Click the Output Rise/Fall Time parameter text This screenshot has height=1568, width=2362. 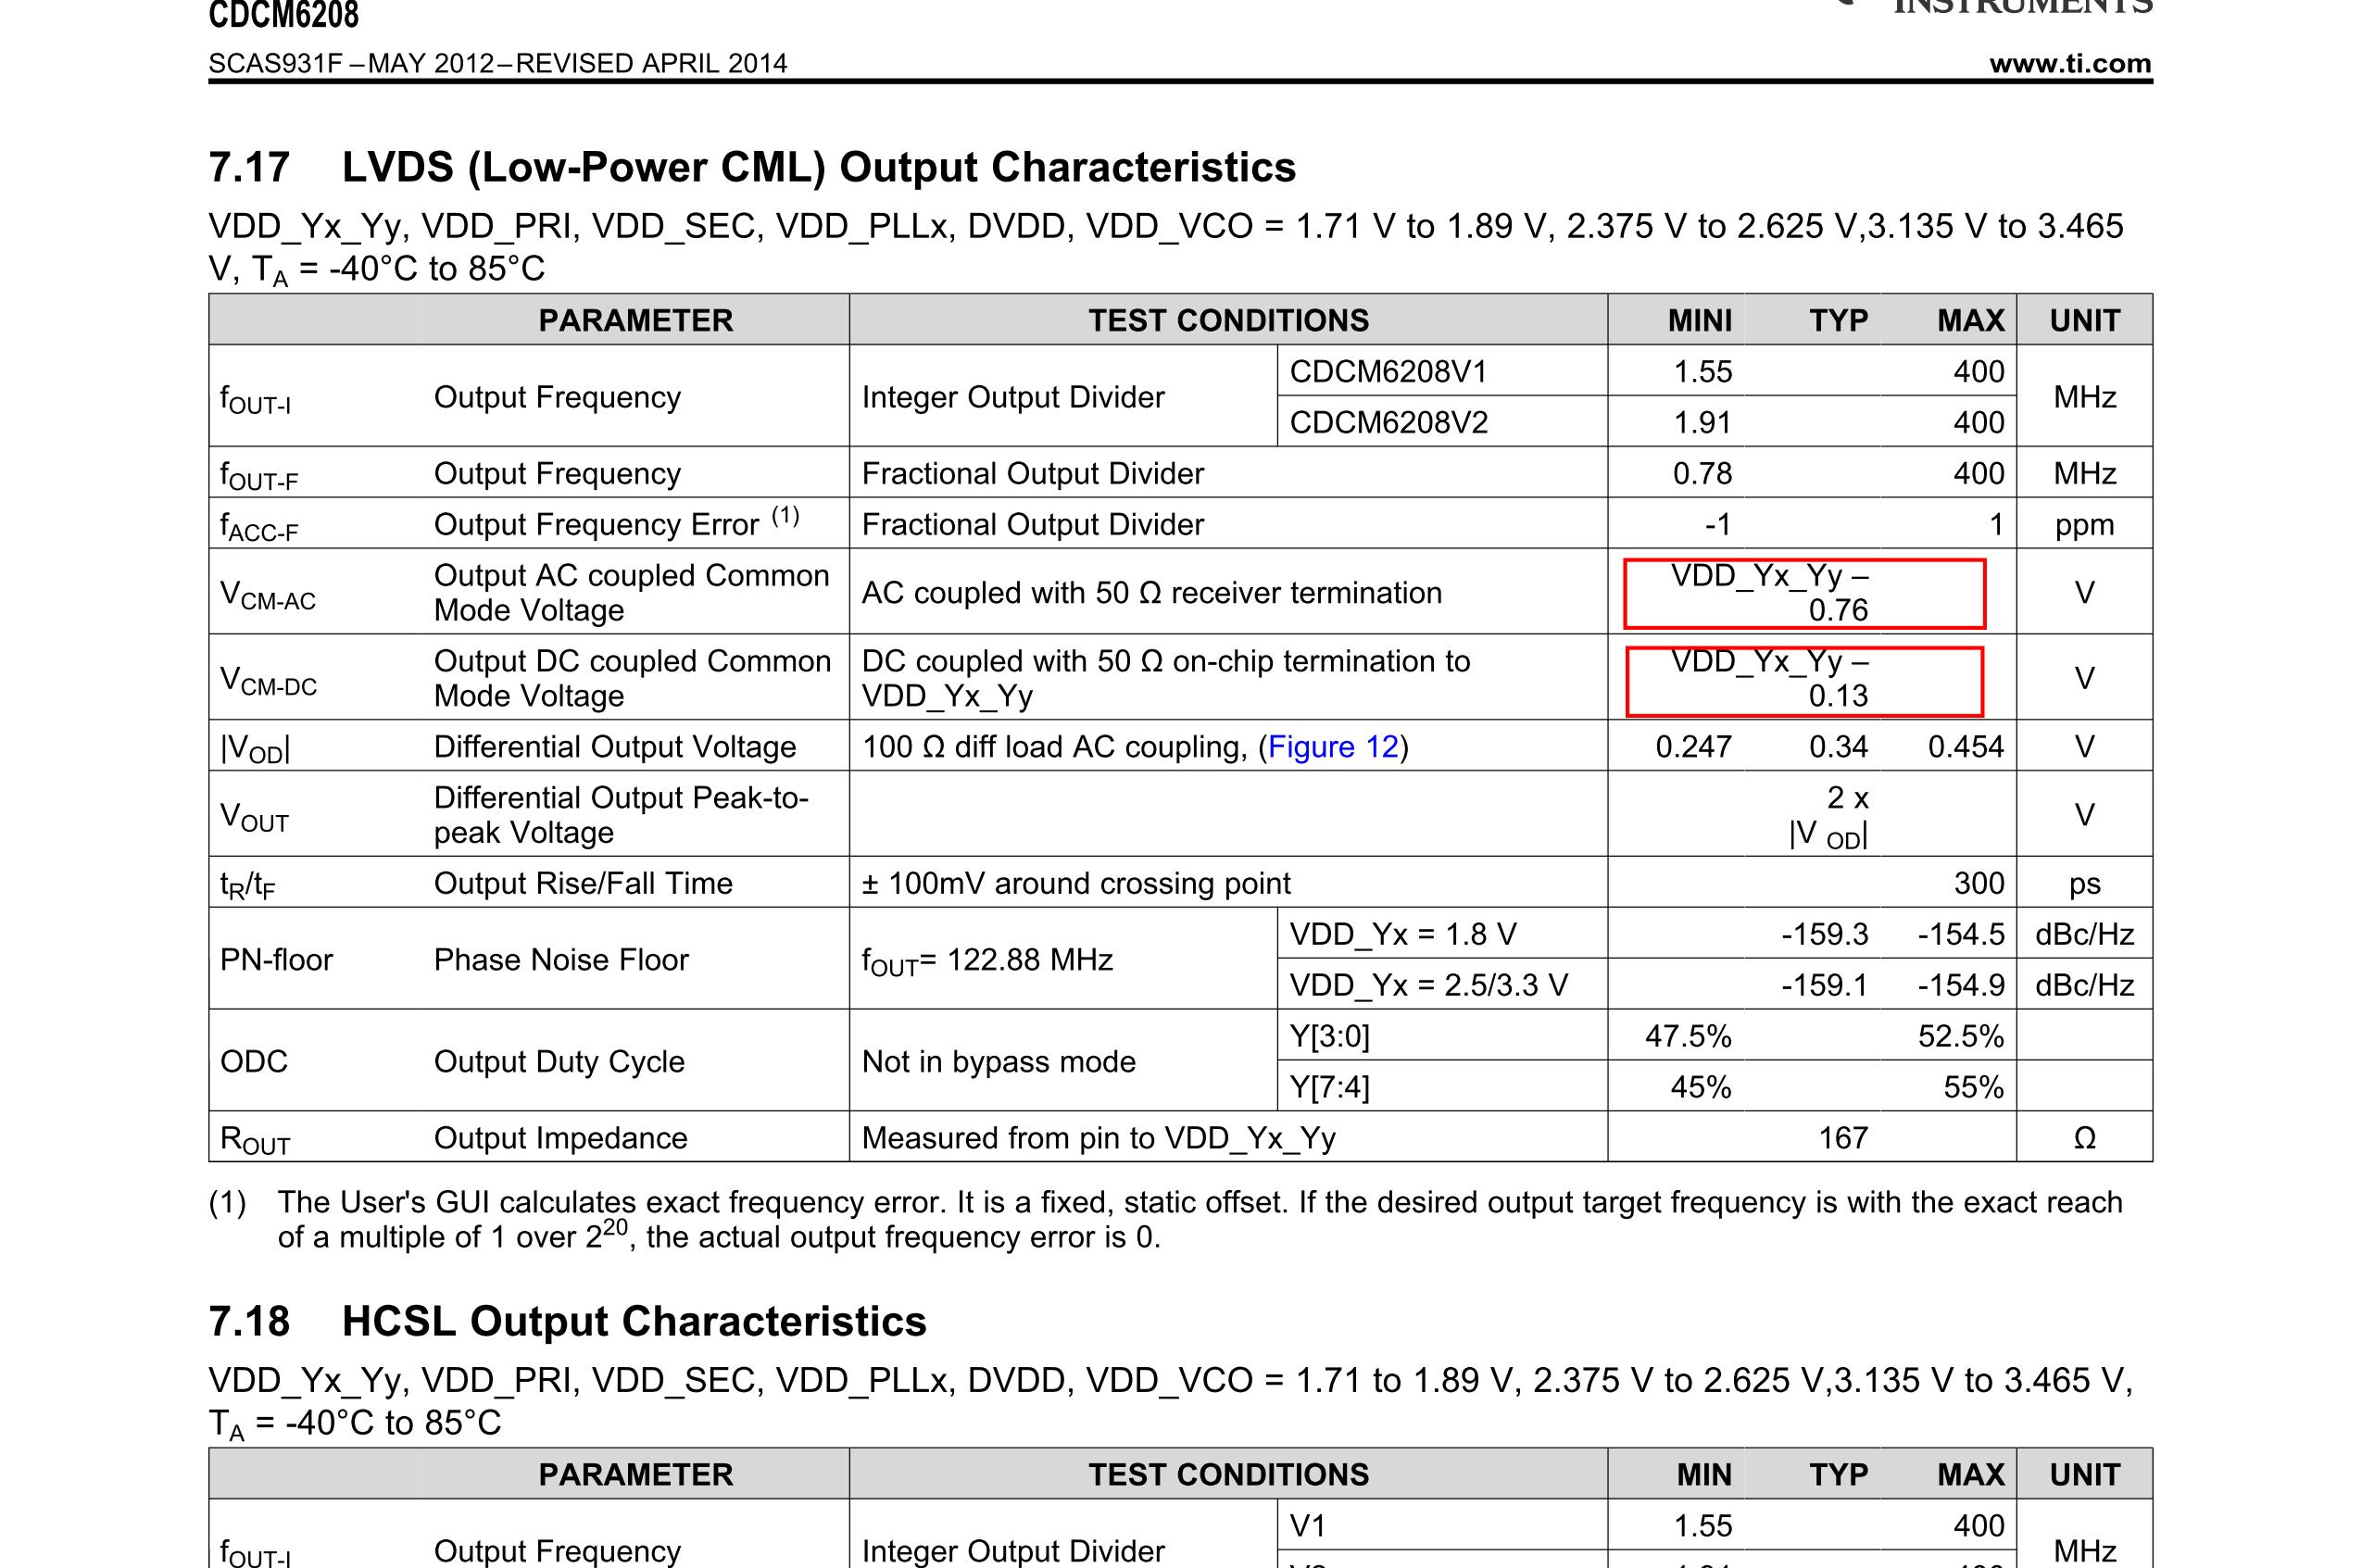(x=583, y=883)
